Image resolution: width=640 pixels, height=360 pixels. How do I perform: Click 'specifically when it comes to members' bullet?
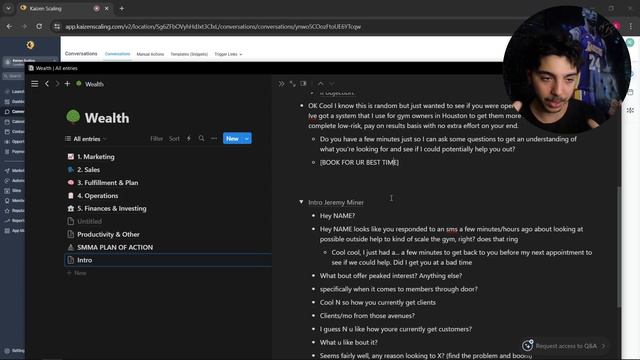398,289
